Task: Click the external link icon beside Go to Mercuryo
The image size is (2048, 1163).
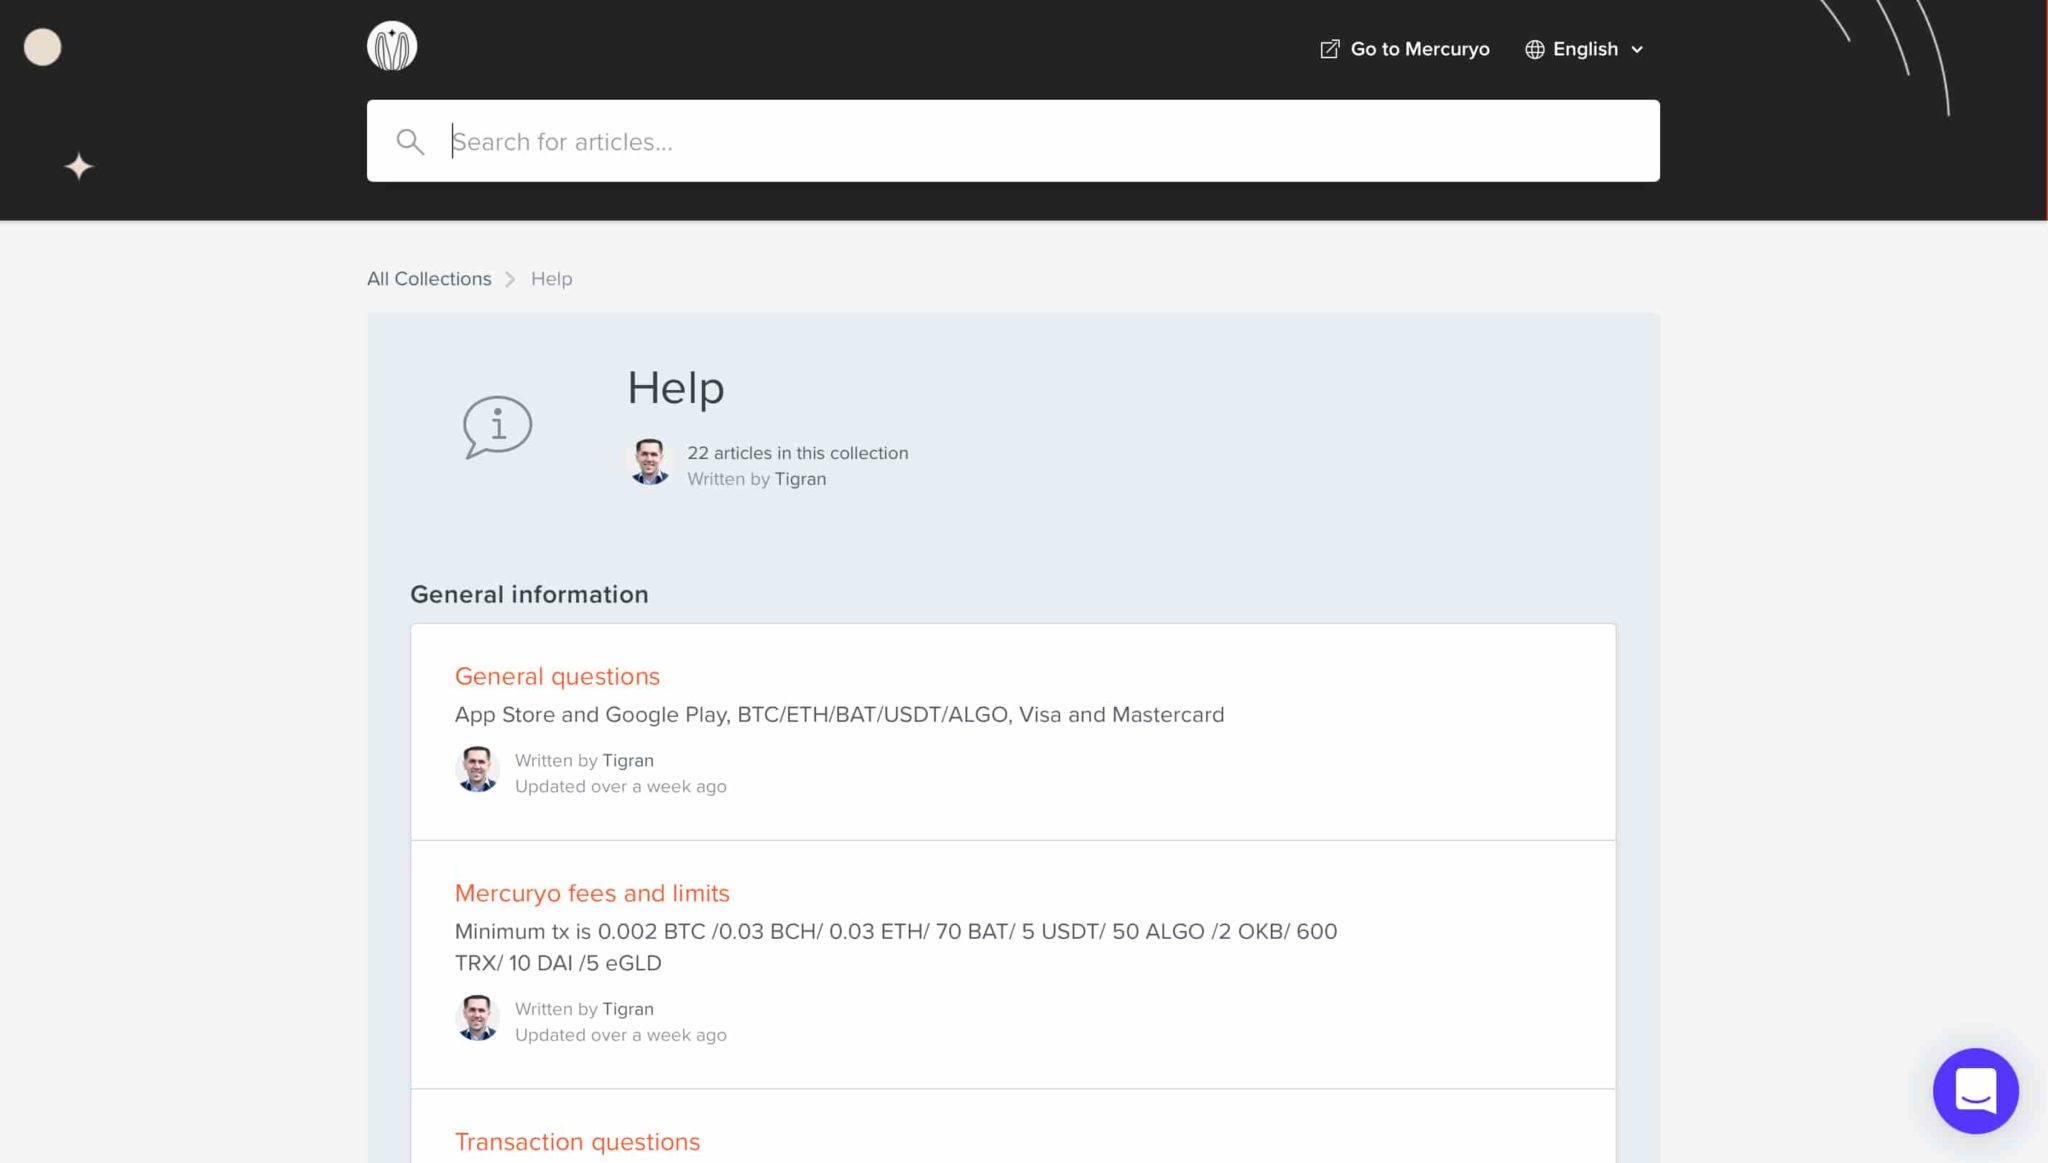Action: [x=1329, y=49]
